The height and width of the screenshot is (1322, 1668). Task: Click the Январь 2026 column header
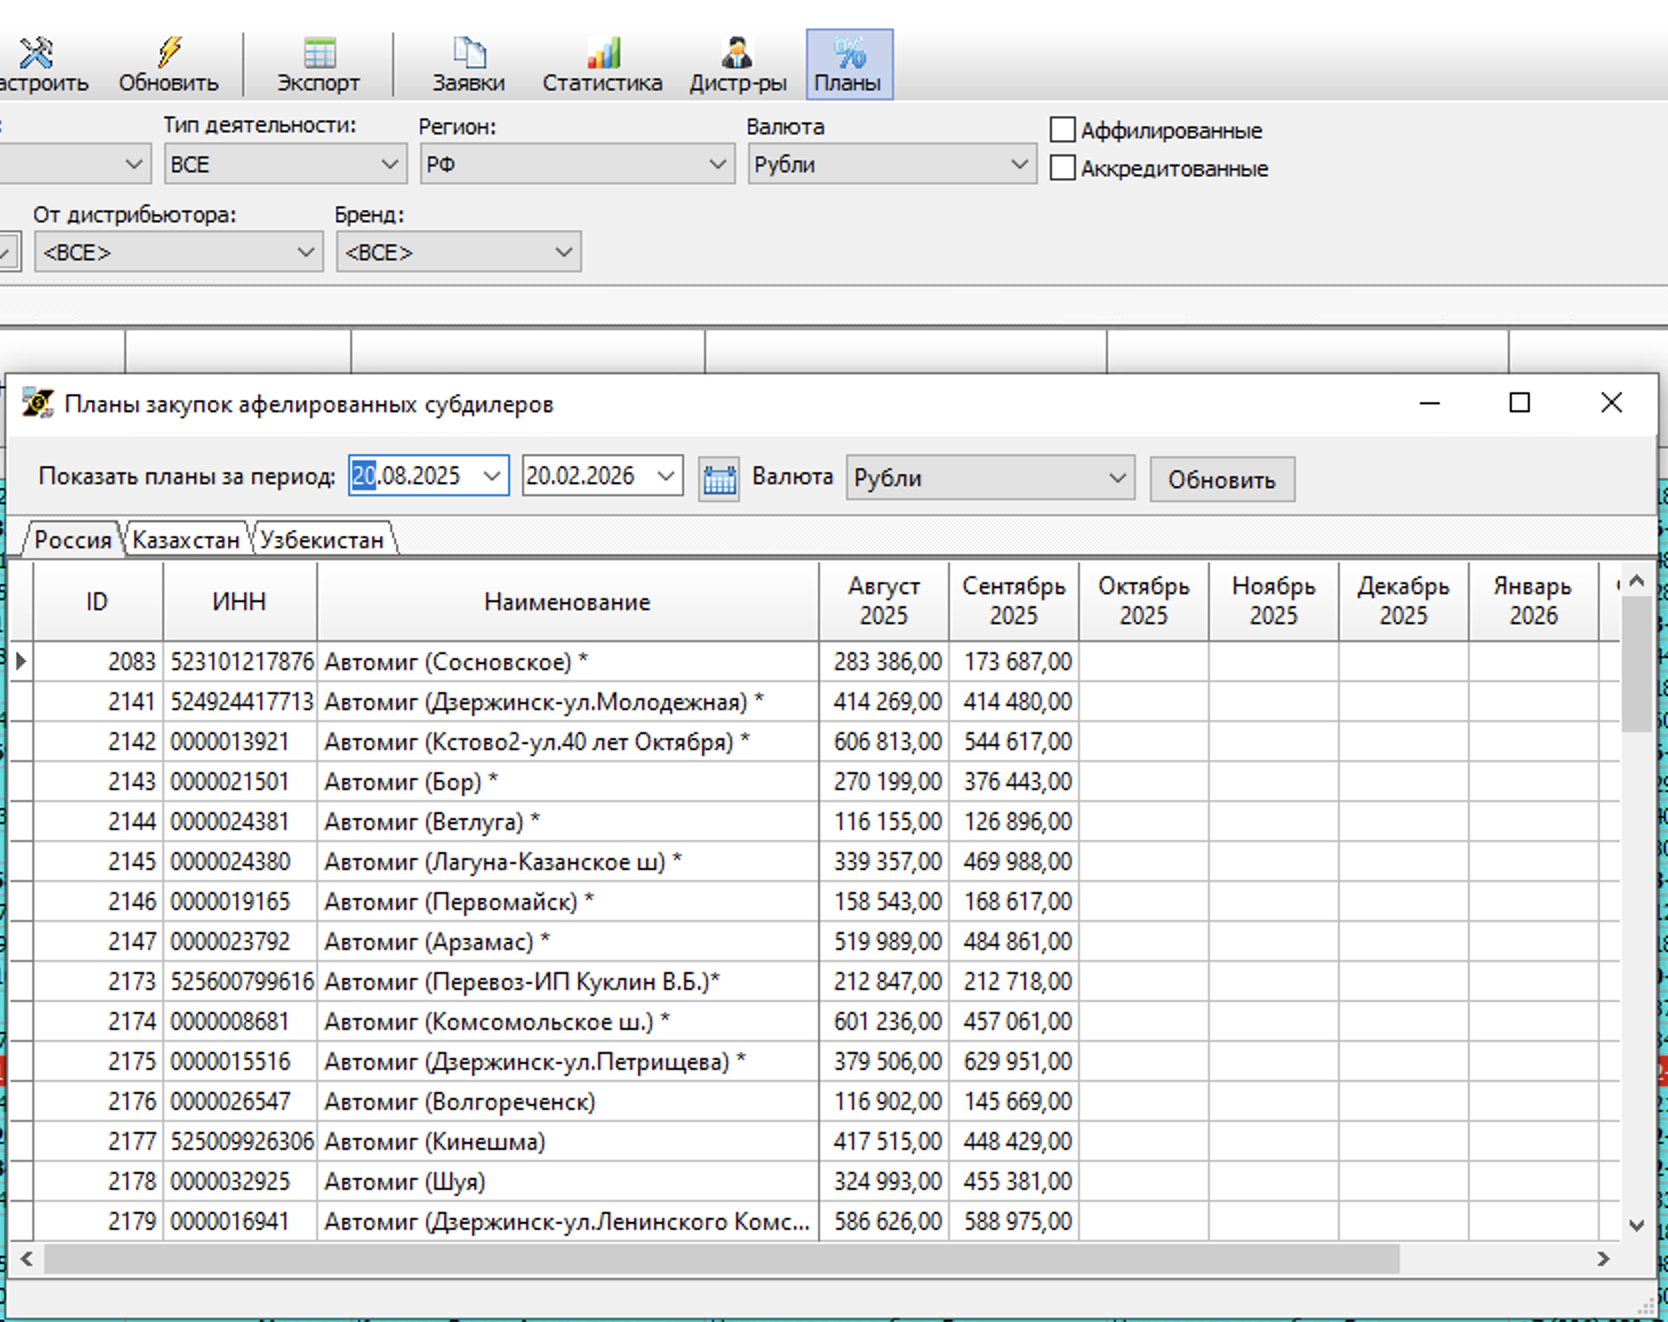tap(1534, 601)
